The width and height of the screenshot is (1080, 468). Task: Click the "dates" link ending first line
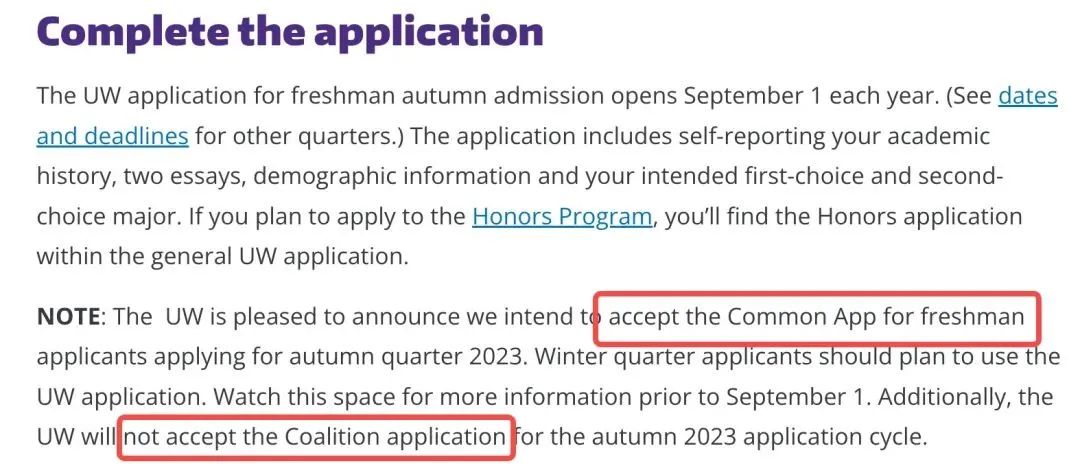click(x=1028, y=96)
